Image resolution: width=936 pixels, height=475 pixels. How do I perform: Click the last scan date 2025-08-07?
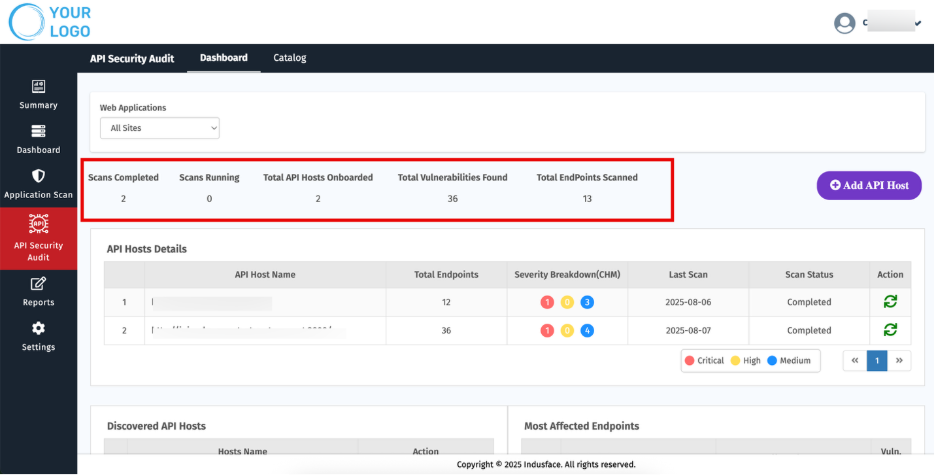688,331
